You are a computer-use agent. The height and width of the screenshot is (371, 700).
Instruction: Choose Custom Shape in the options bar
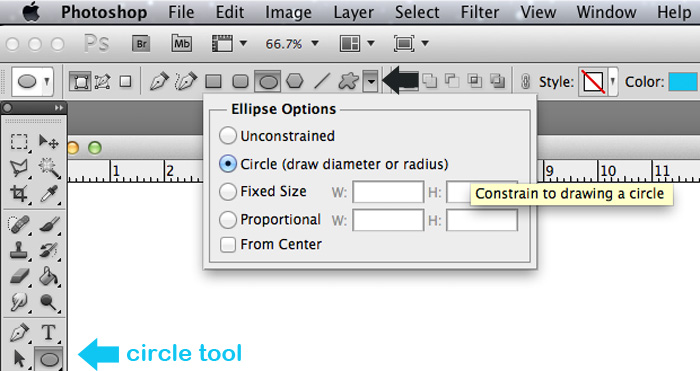tap(348, 82)
